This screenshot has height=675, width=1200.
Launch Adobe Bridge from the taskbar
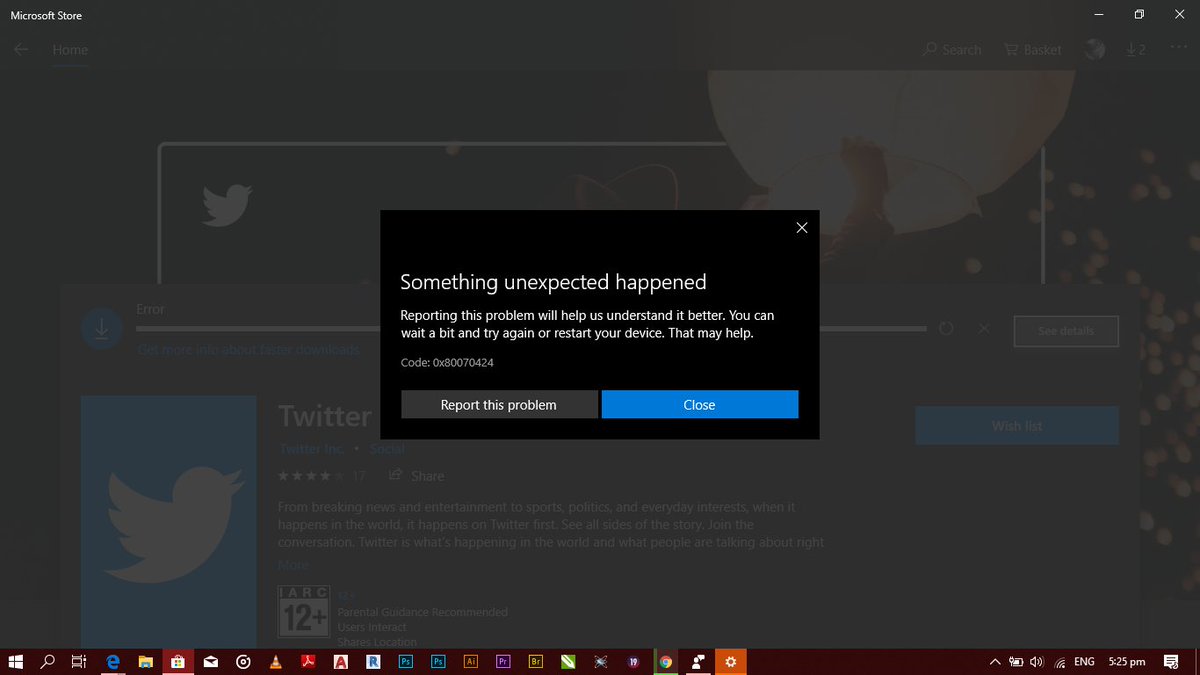coord(536,661)
